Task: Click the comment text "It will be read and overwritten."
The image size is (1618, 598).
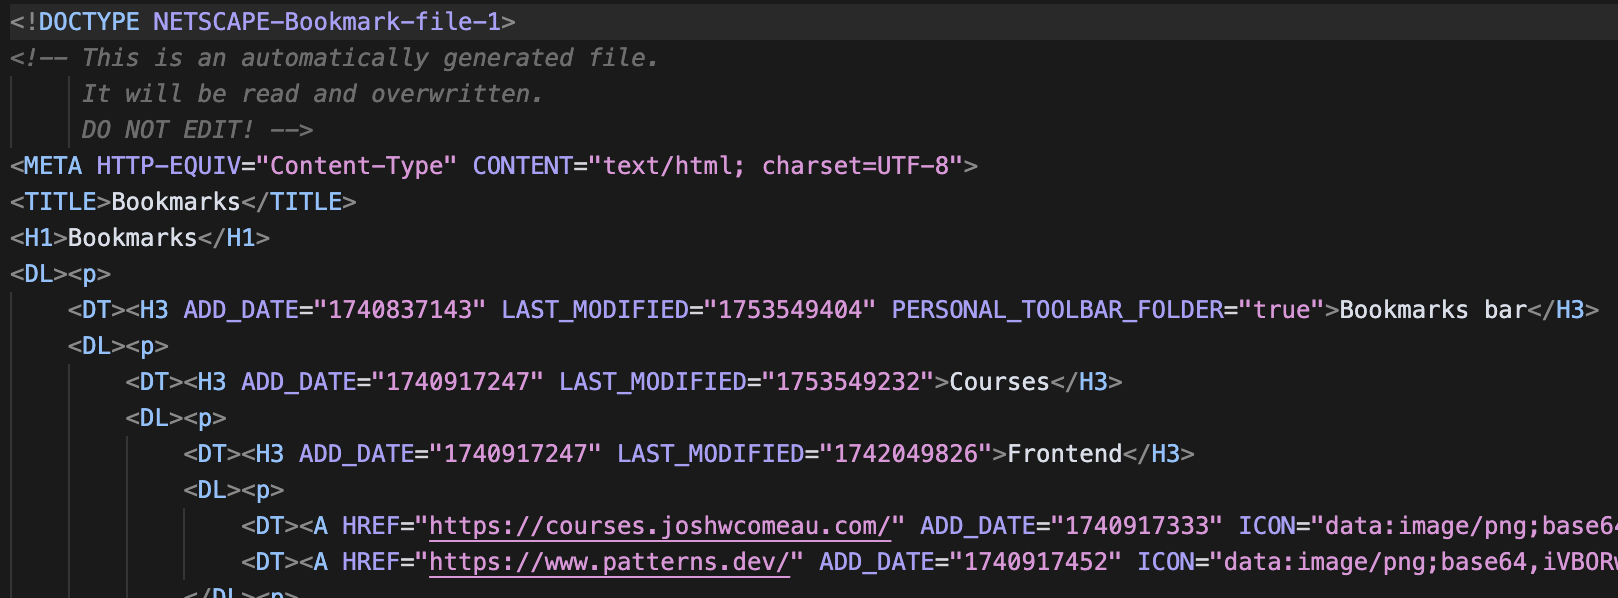Action: [x=312, y=94]
